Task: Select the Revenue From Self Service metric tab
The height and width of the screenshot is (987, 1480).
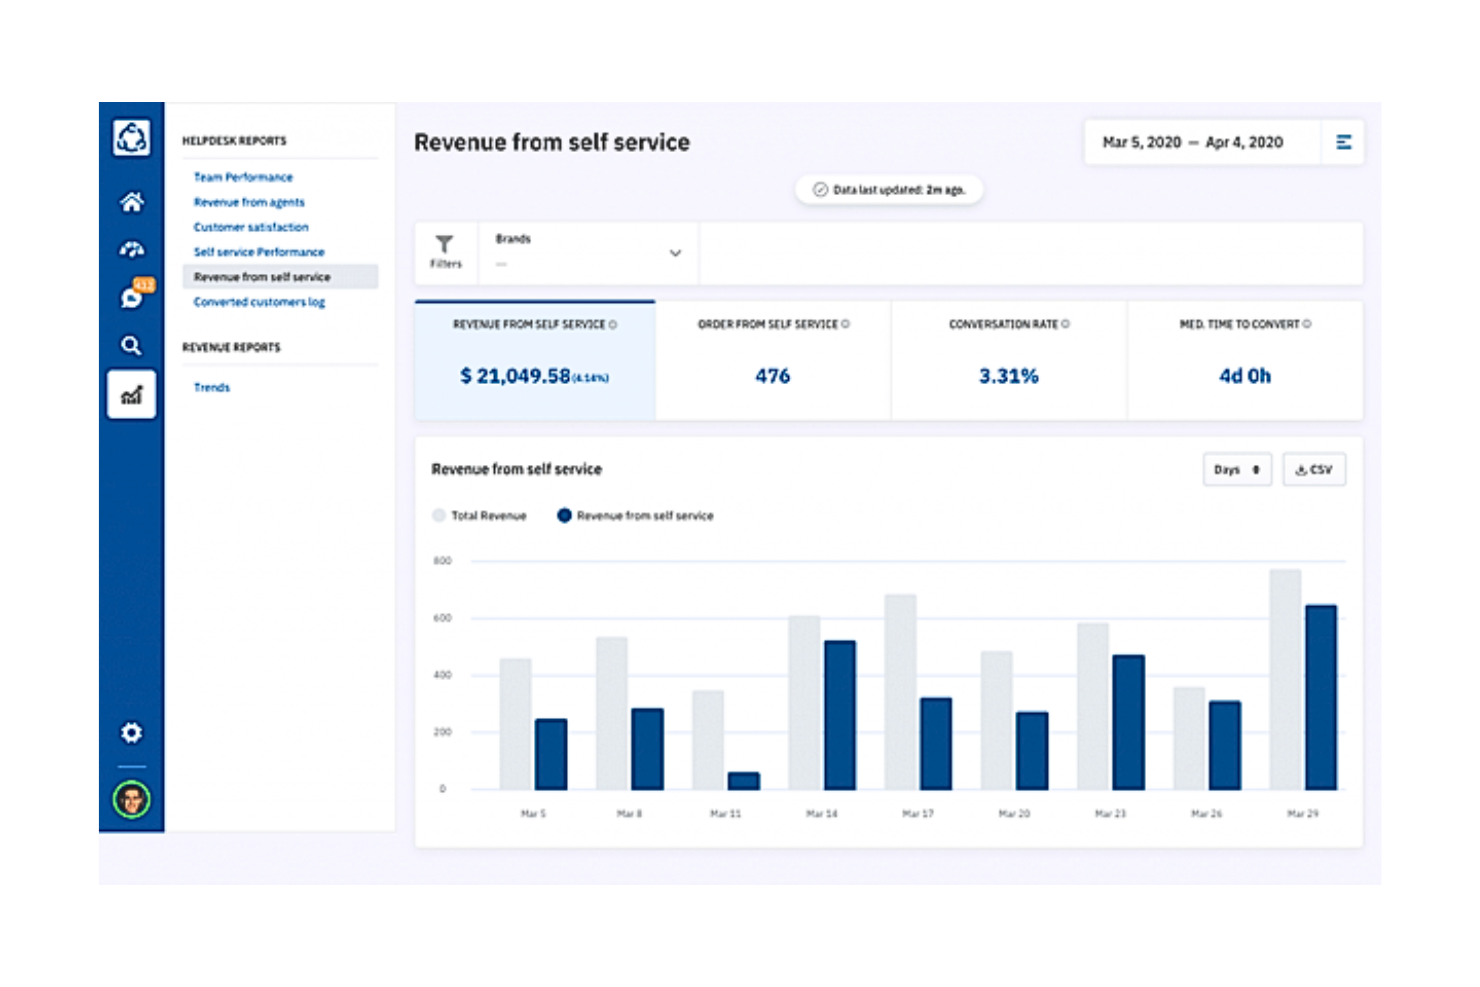Action: click(x=535, y=360)
